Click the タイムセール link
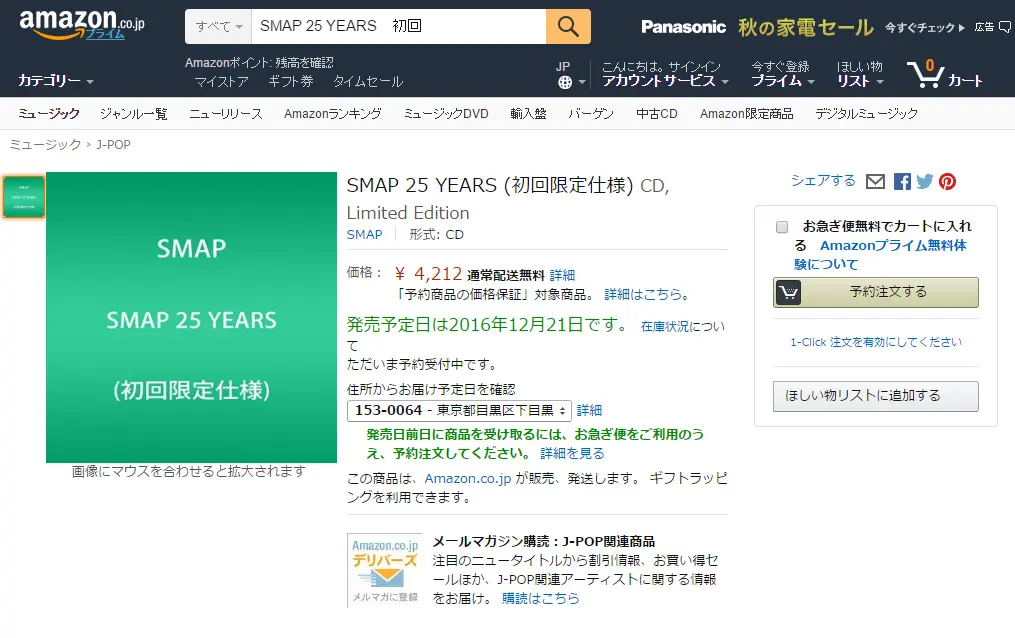This screenshot has width=1015, height=638. click(x=368, y=82)
